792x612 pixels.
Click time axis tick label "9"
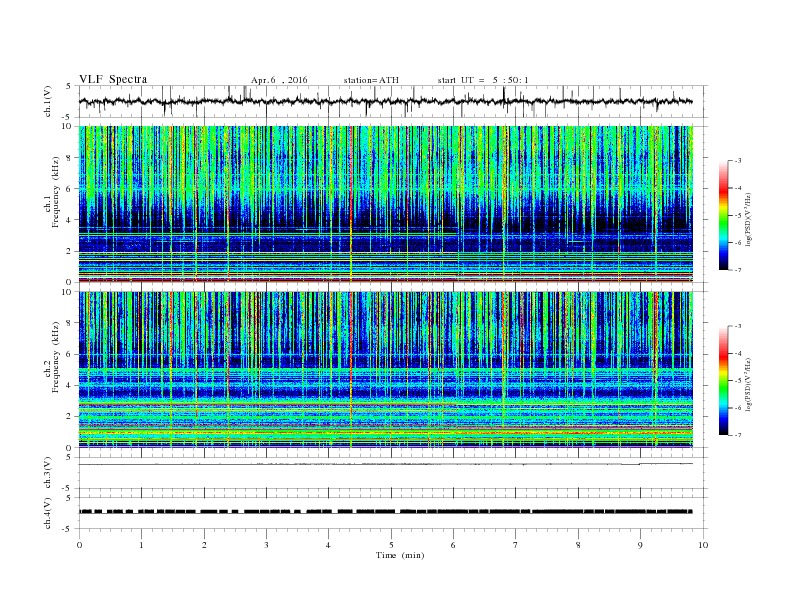640,545
